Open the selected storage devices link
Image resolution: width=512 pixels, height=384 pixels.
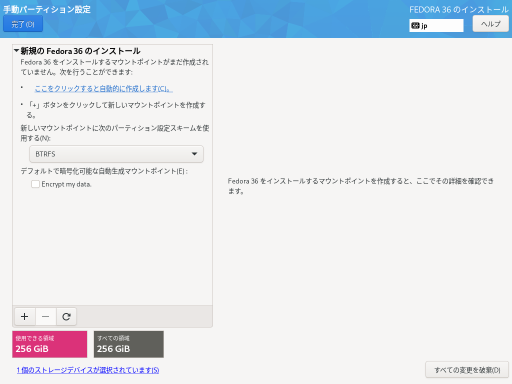pos(88,370)
